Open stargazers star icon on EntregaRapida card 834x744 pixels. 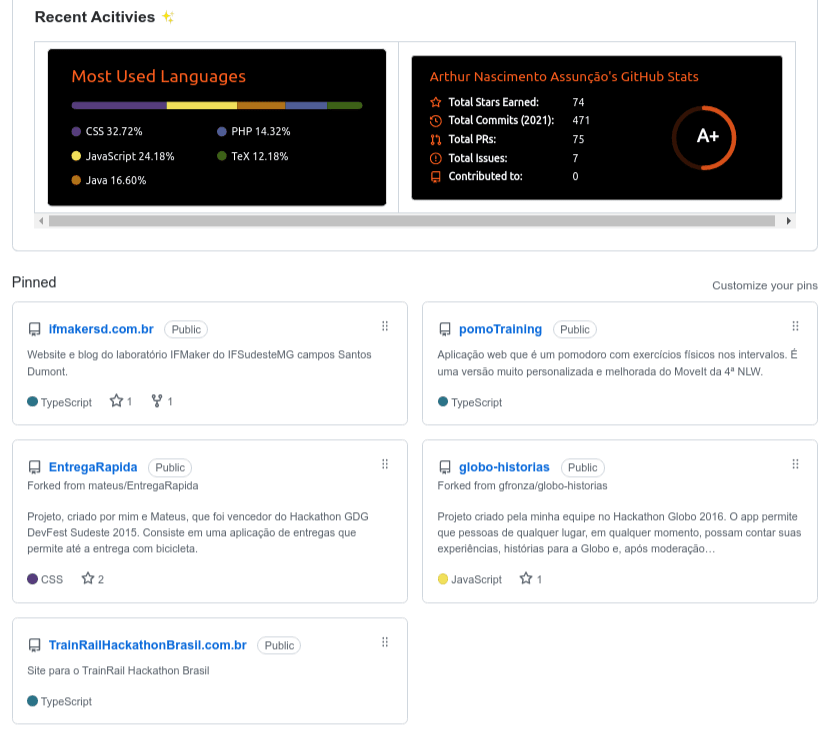coord(88,579)
